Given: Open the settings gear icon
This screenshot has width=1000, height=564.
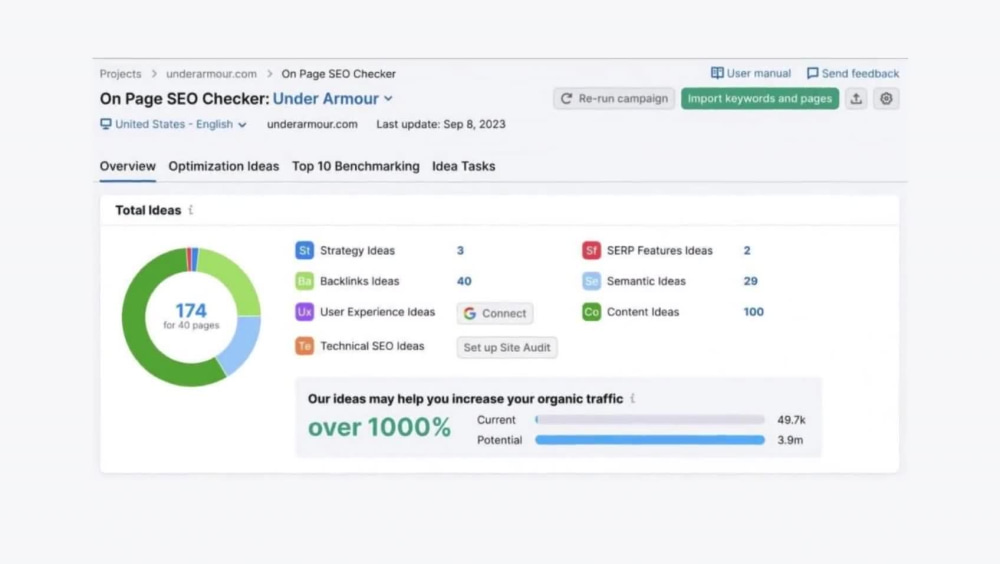Looking at the screenshot, I should click(x=886, y=98).
